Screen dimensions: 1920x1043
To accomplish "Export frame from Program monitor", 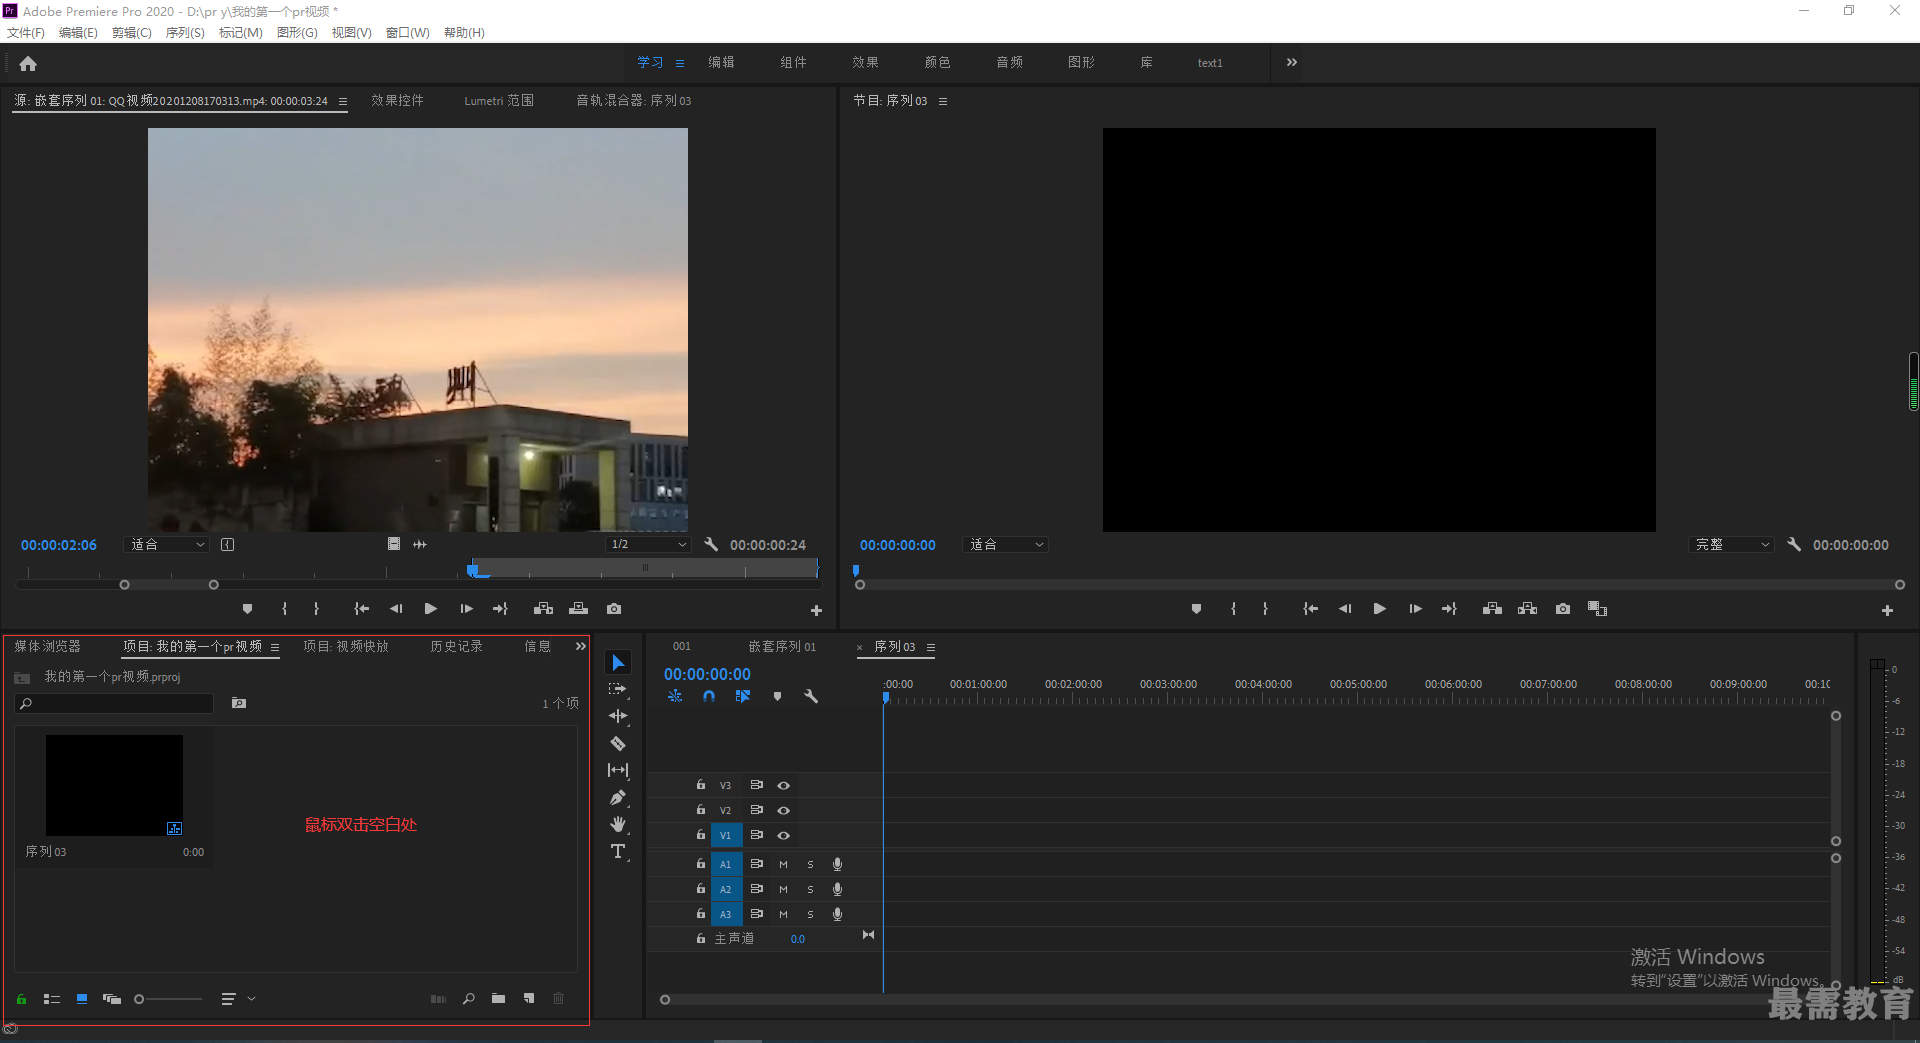I will (1563, 608).
